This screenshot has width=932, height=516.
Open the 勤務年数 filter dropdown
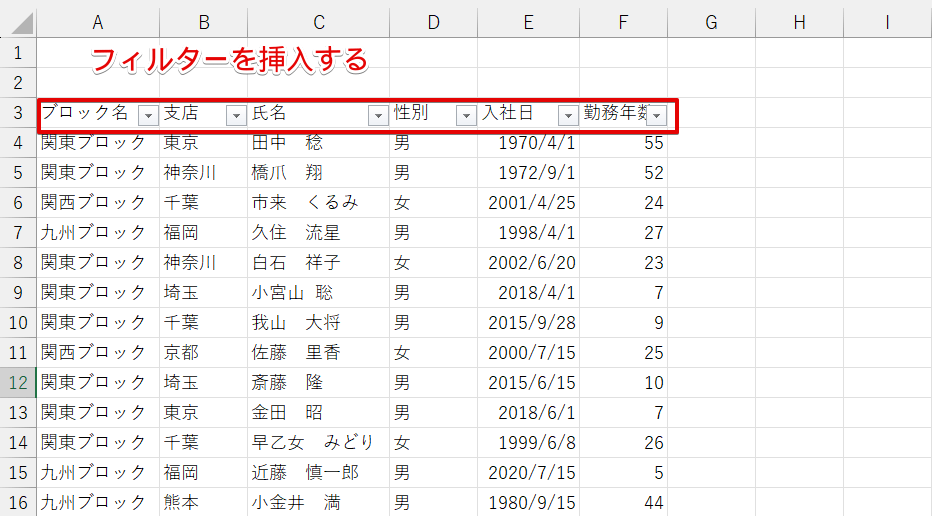tap(656, 115)
